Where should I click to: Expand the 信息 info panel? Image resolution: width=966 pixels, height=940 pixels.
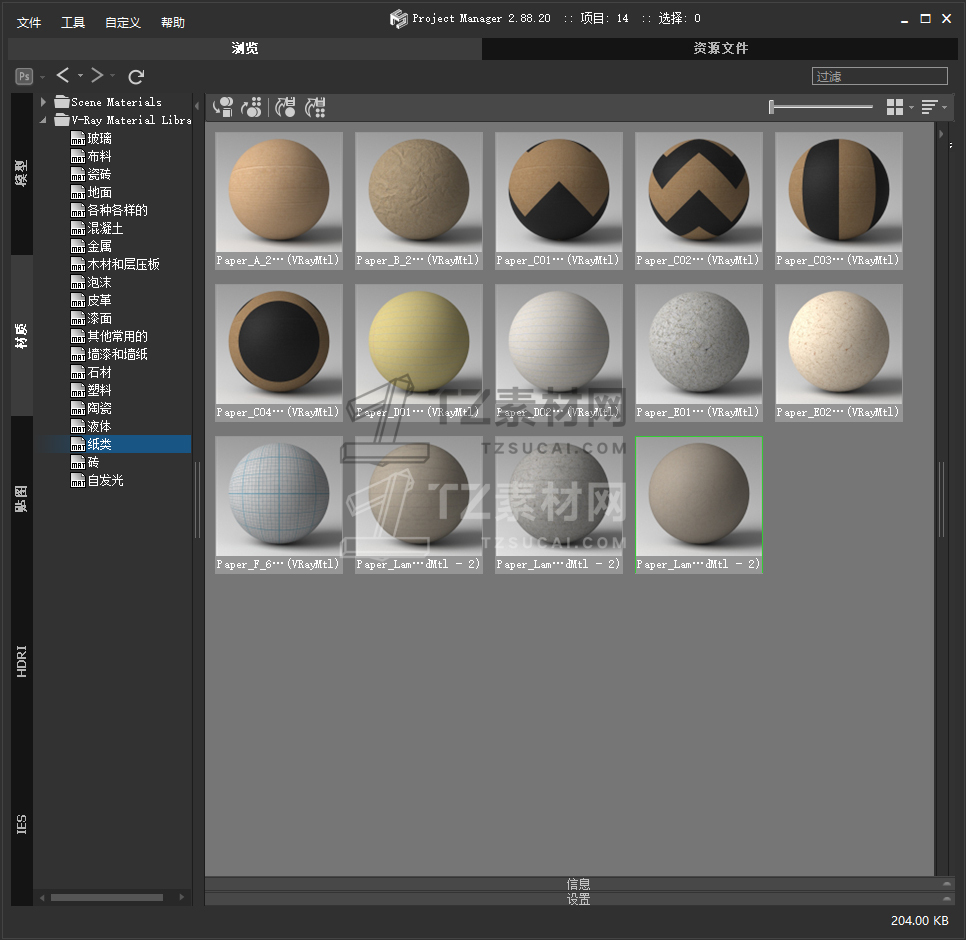(x=578, y=884)
